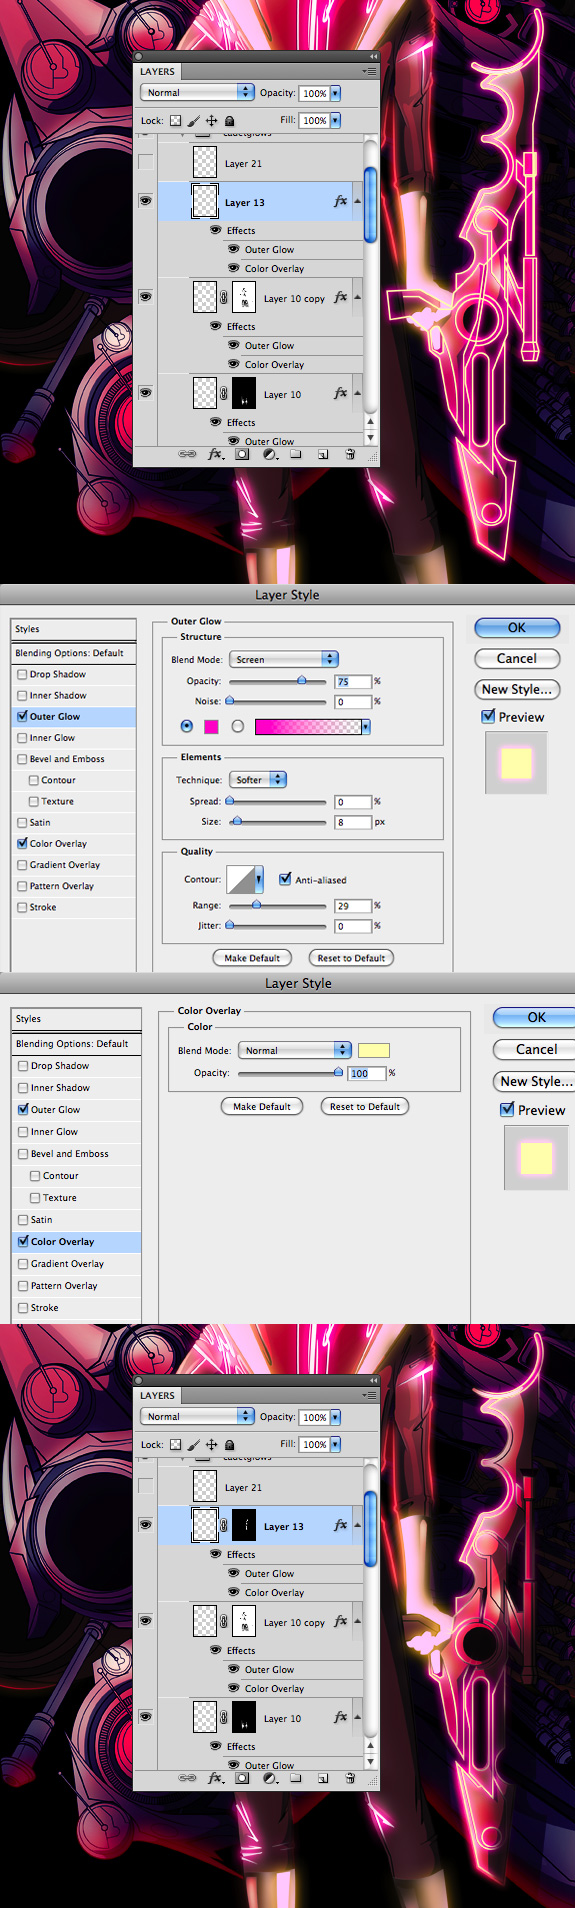Add a layer mask from lower Layers panel footer
This screenshot has width=575, height=1908.
tap(242, 1778)
